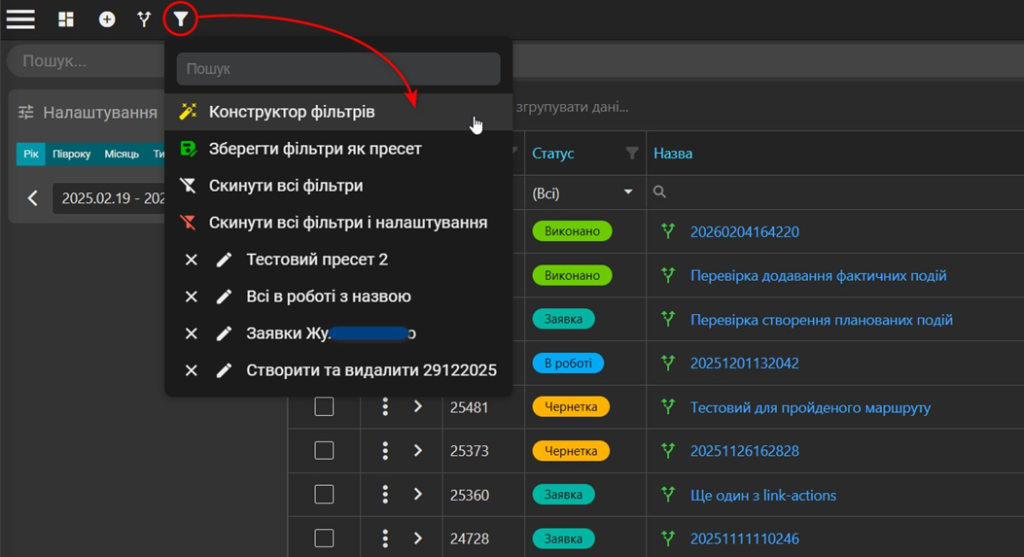Tick checkbox for row 25373
Image resolution: width=1024 pixels, height=557 pixels.
[324, 451]
